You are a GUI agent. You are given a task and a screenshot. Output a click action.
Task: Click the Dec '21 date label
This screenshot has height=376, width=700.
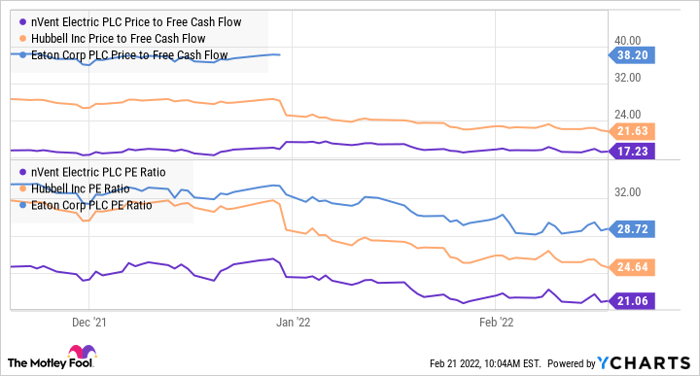click(89, 322)
